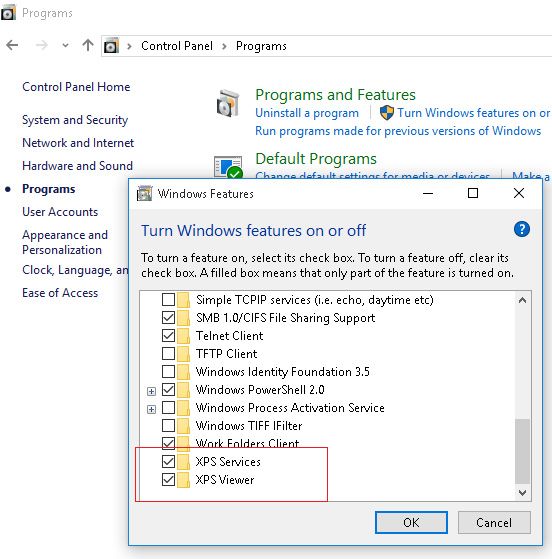Uncheck the XPS Viewer checkbox
This screenshot has width=552, height=559.
point(168,479)
